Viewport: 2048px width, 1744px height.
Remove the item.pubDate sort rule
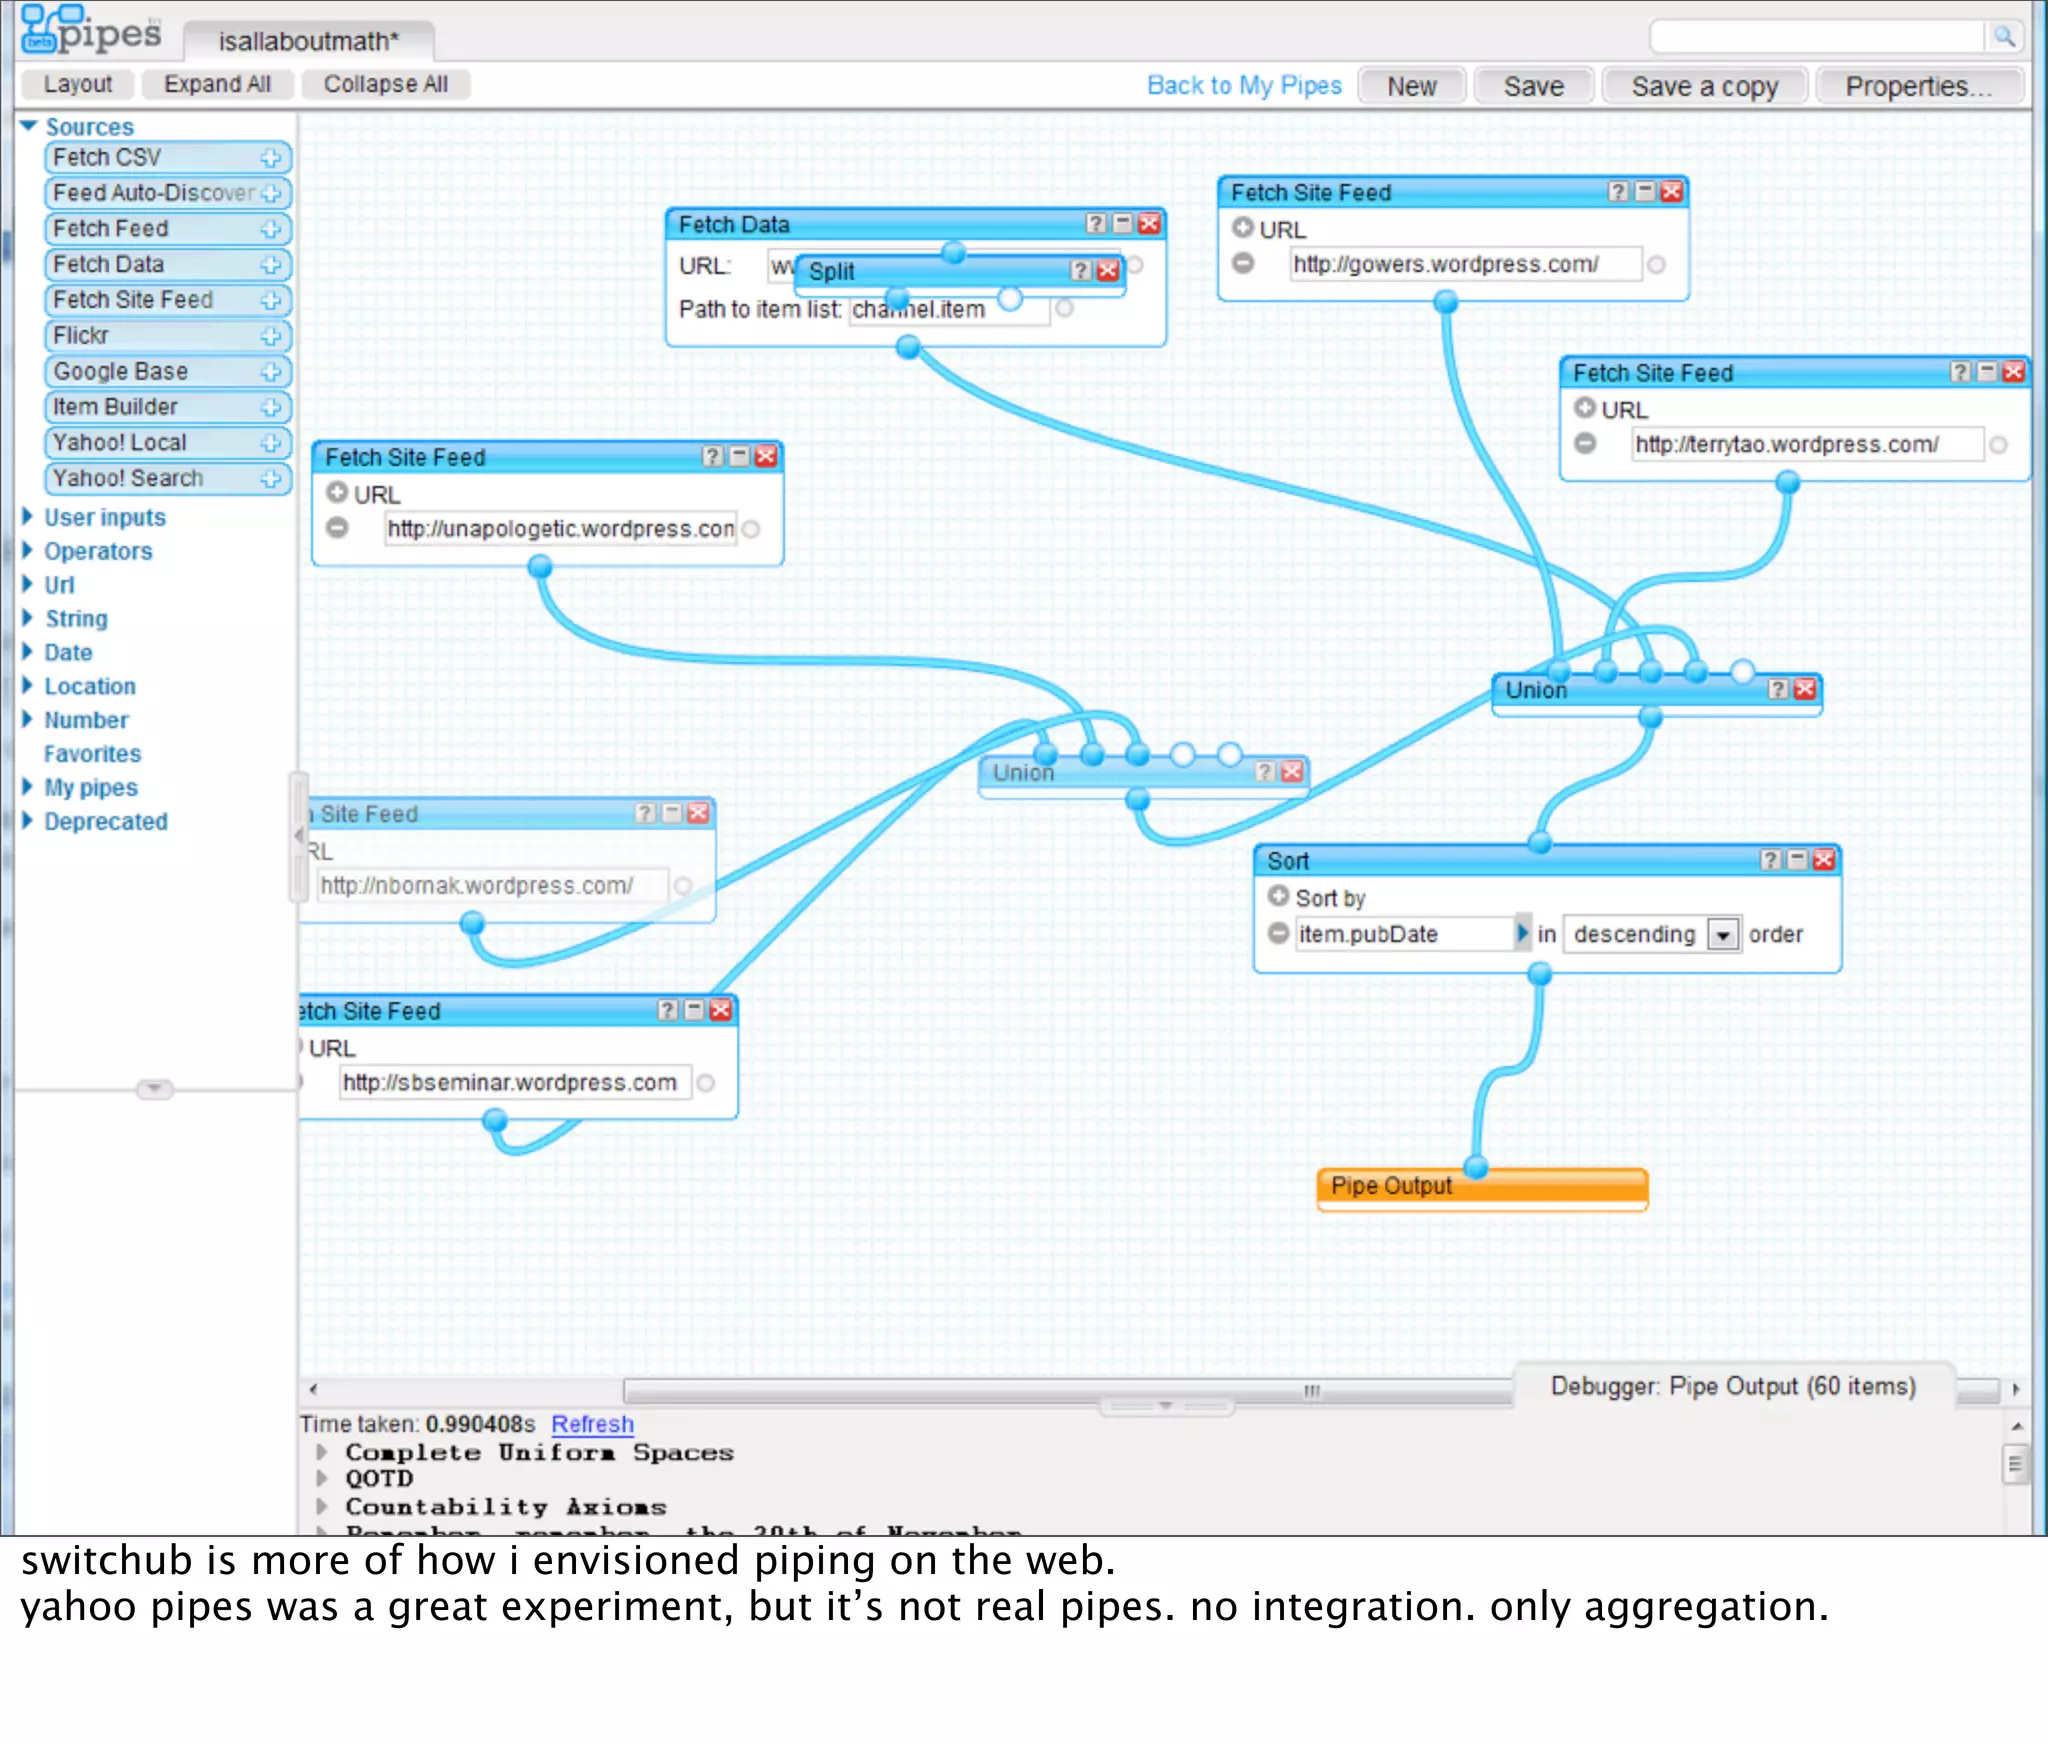pos(1278,934)
